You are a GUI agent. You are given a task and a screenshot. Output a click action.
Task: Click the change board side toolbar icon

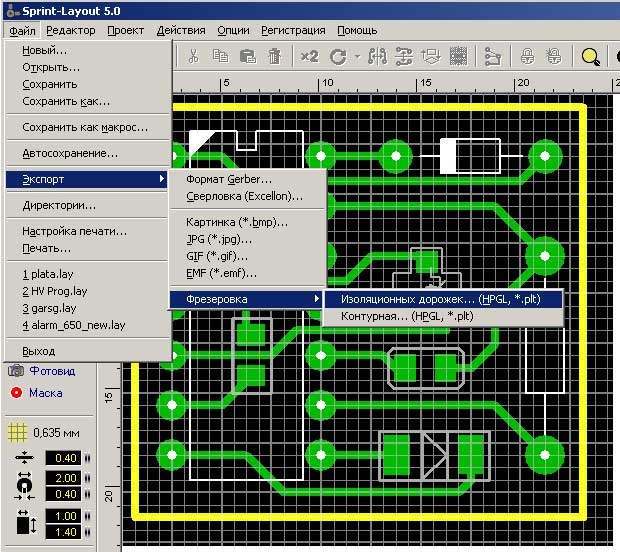coord(431,56)
